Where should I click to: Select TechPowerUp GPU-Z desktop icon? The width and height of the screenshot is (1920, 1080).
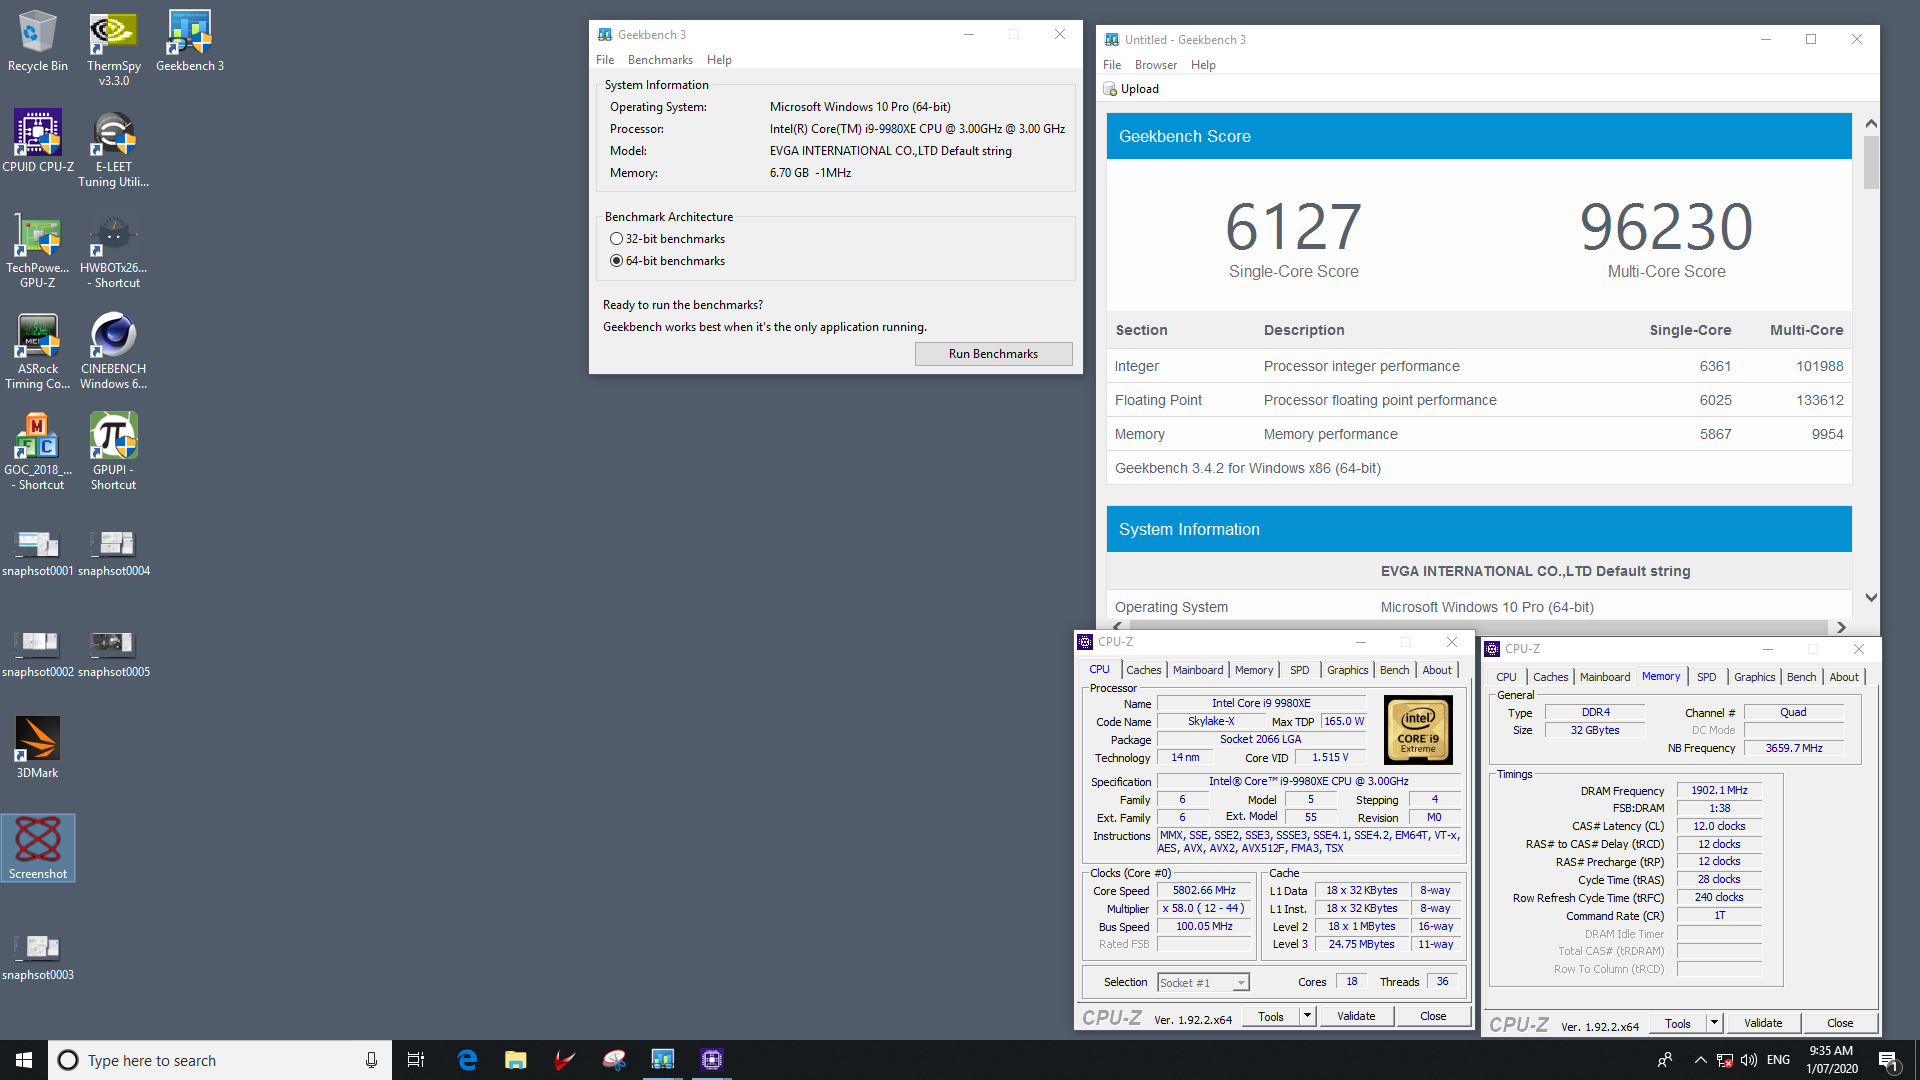[38, 249]
